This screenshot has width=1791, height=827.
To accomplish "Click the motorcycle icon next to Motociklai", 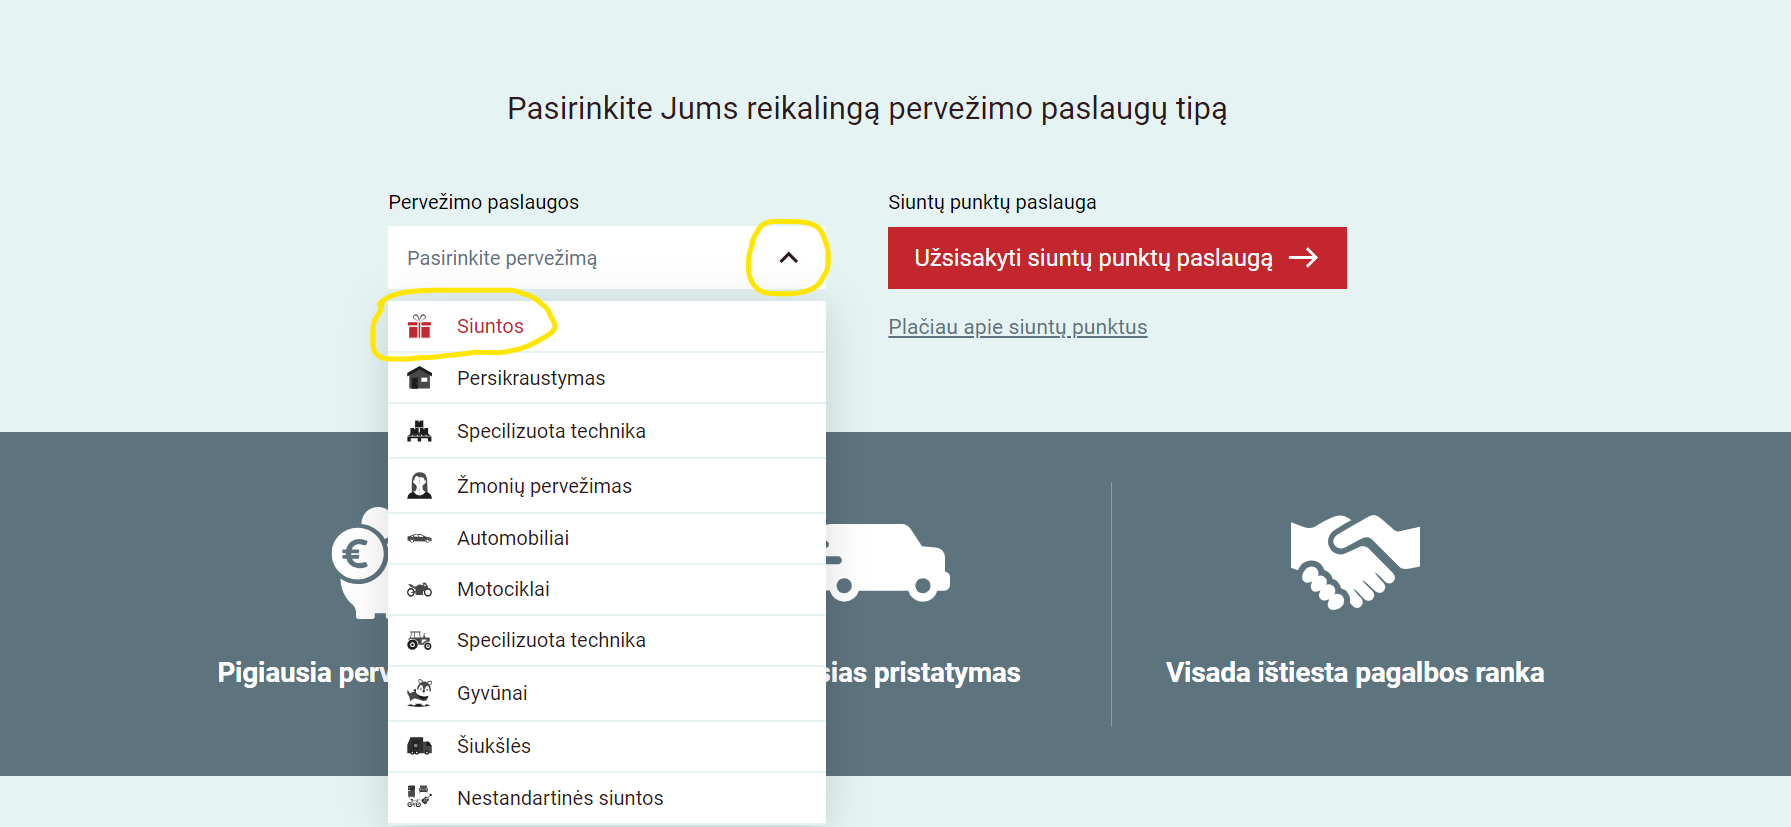I will point(419,590).
